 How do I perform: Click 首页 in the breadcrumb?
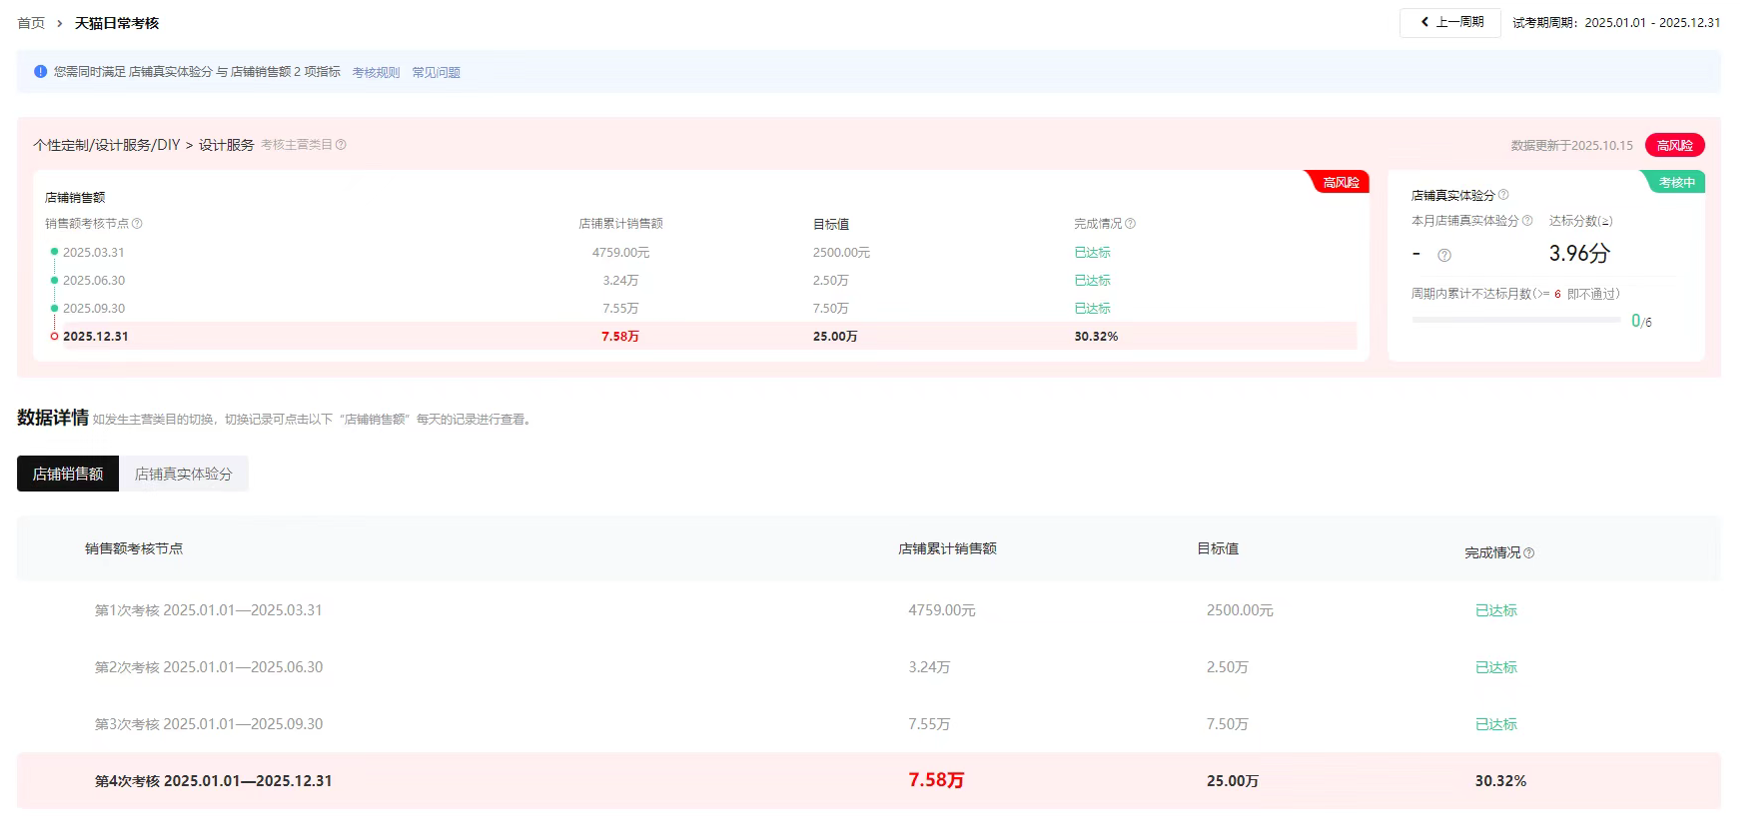pyautogui.click(x=31, y=23)
